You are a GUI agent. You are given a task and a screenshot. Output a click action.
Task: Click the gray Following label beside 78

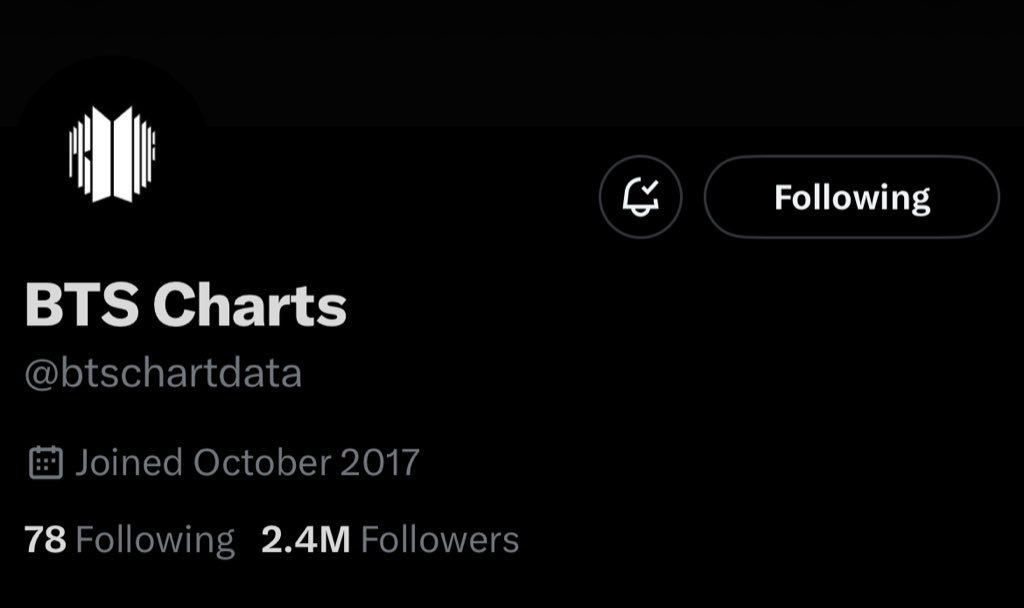[155, 541]
